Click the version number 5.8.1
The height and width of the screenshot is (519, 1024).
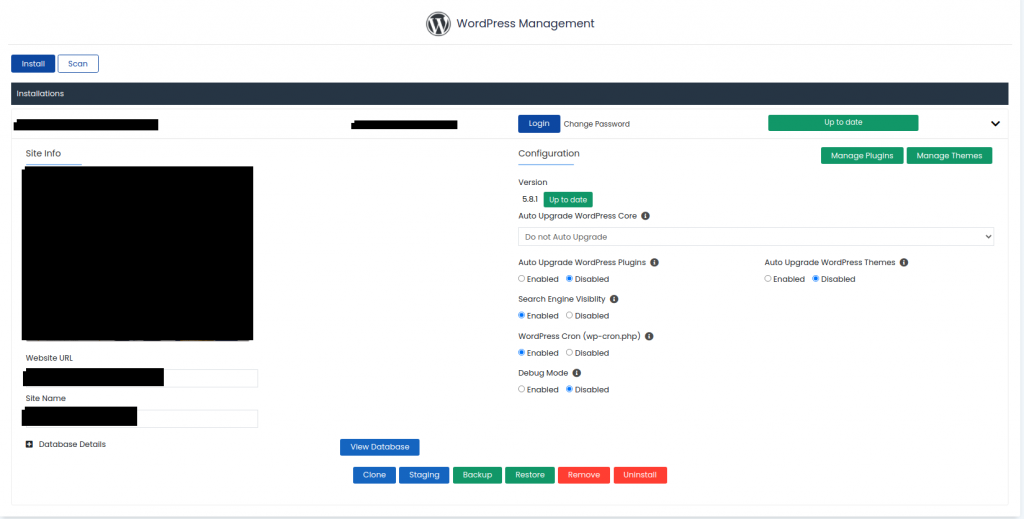[x=530, y=200]
